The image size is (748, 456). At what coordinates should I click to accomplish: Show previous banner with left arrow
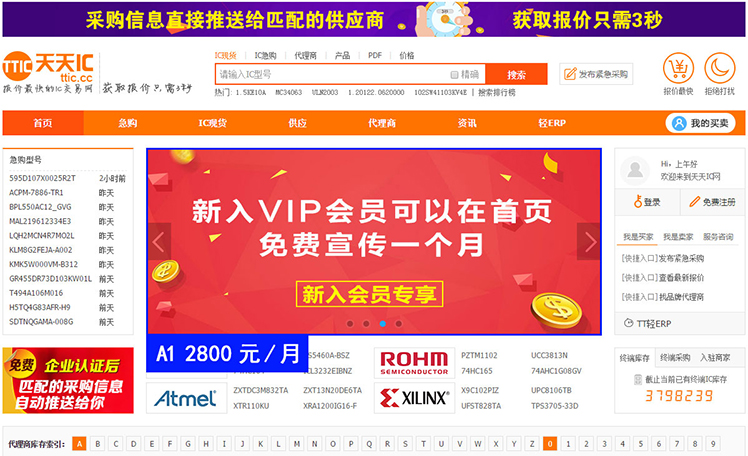point(159,242)
